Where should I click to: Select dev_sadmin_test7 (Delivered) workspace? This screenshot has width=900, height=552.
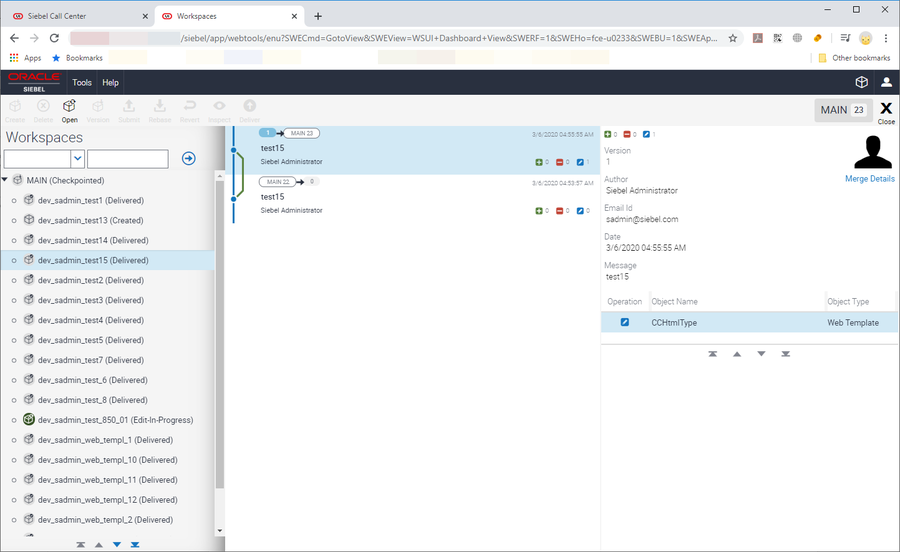[x=91, y=360]
